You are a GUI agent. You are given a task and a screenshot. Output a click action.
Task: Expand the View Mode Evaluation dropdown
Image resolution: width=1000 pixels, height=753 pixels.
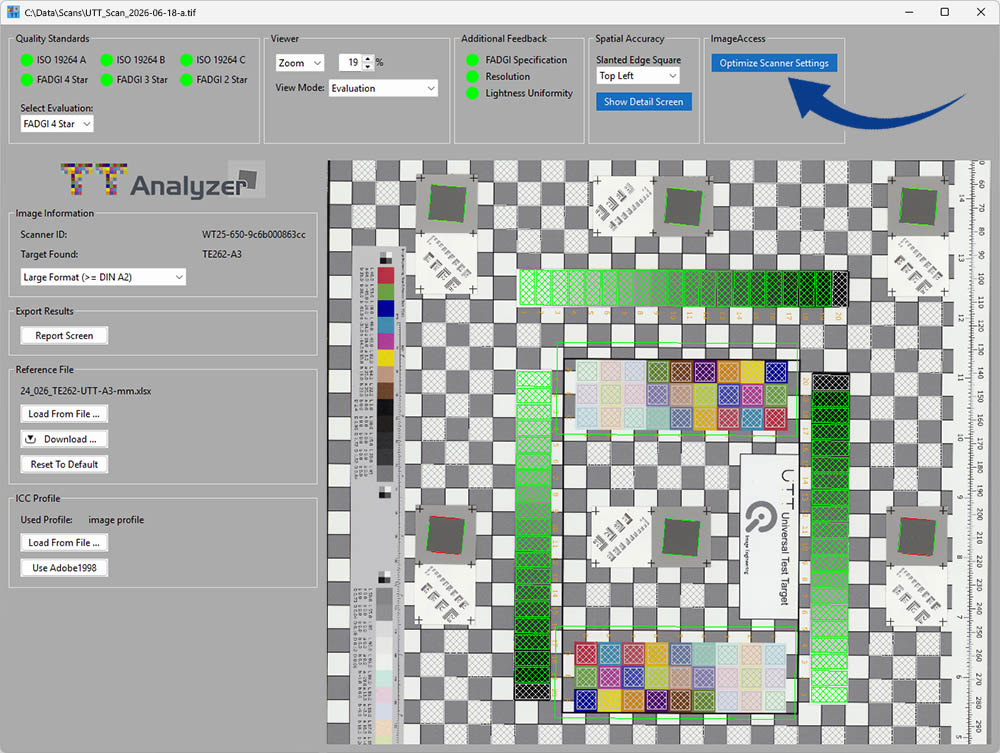pyautogui.click(x=383, y=88)
